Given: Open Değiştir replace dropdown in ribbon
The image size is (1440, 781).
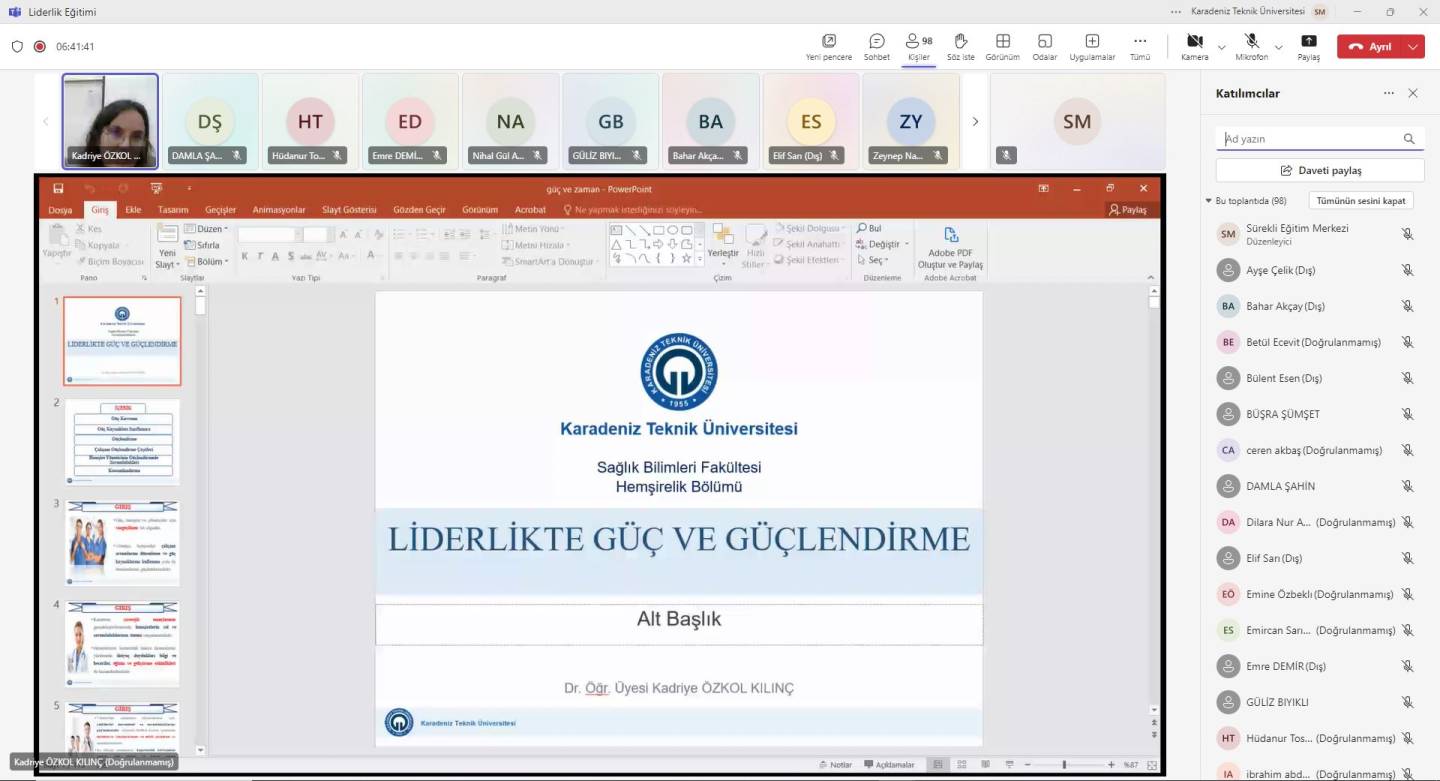Looking at the screenshot, I should click(882, 244).
